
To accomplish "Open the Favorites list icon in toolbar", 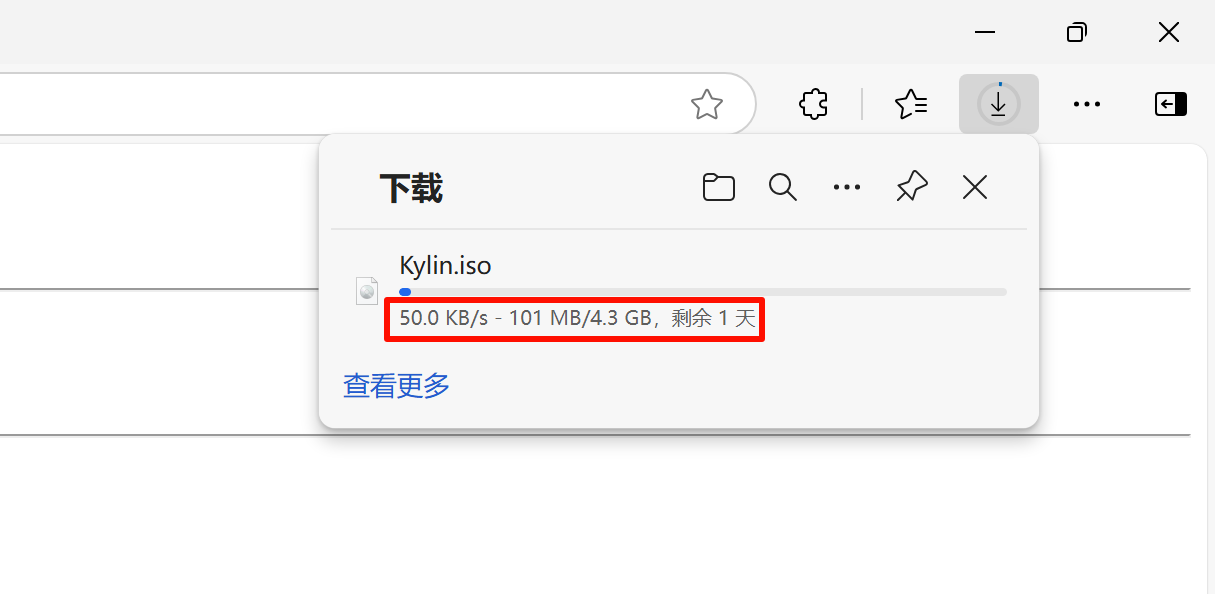I will 911,104.
